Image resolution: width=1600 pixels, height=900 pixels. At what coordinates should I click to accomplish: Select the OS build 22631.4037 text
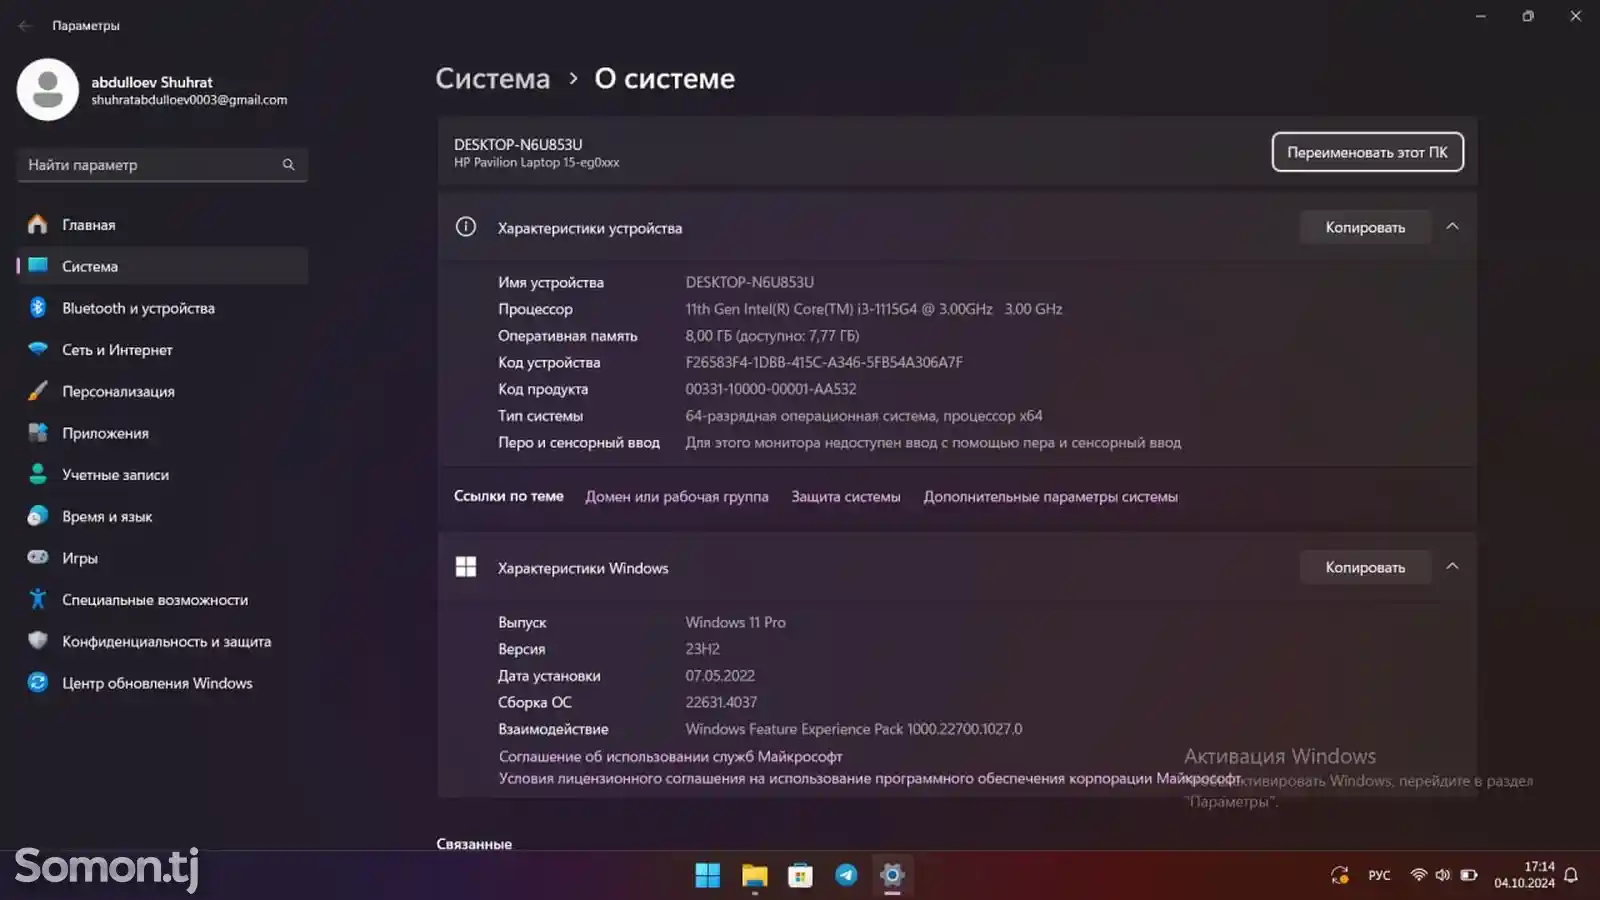[721, 702]
